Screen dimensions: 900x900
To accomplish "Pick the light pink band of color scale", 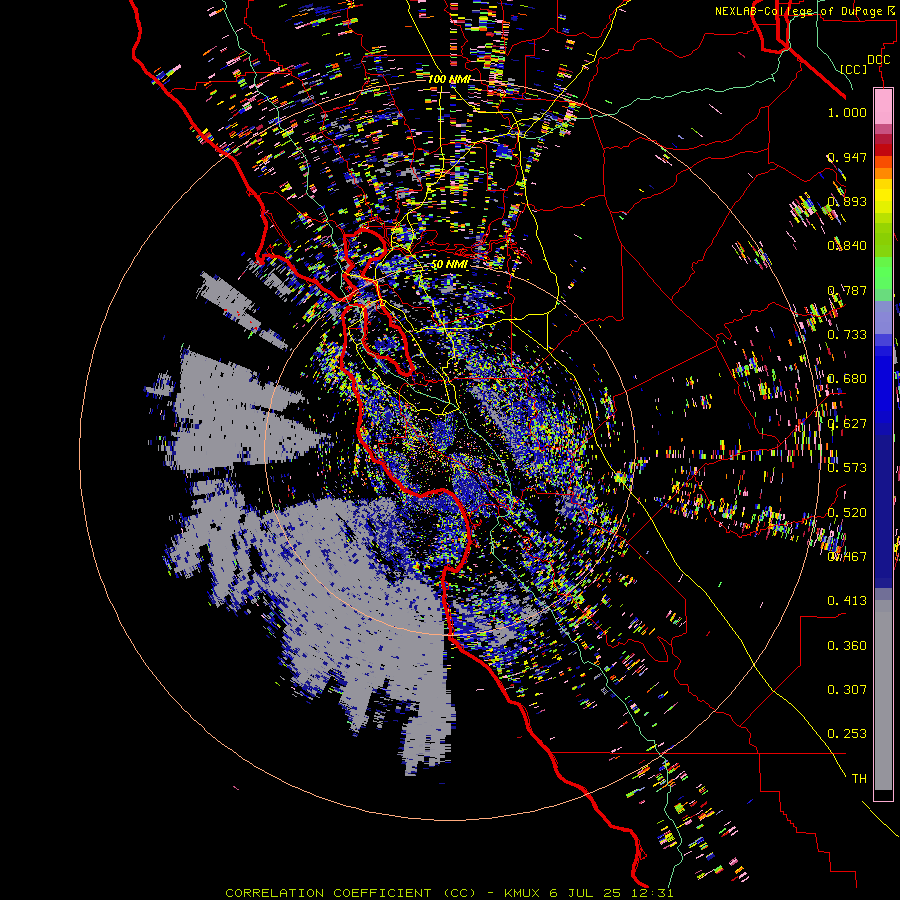I will click(883, 106).
